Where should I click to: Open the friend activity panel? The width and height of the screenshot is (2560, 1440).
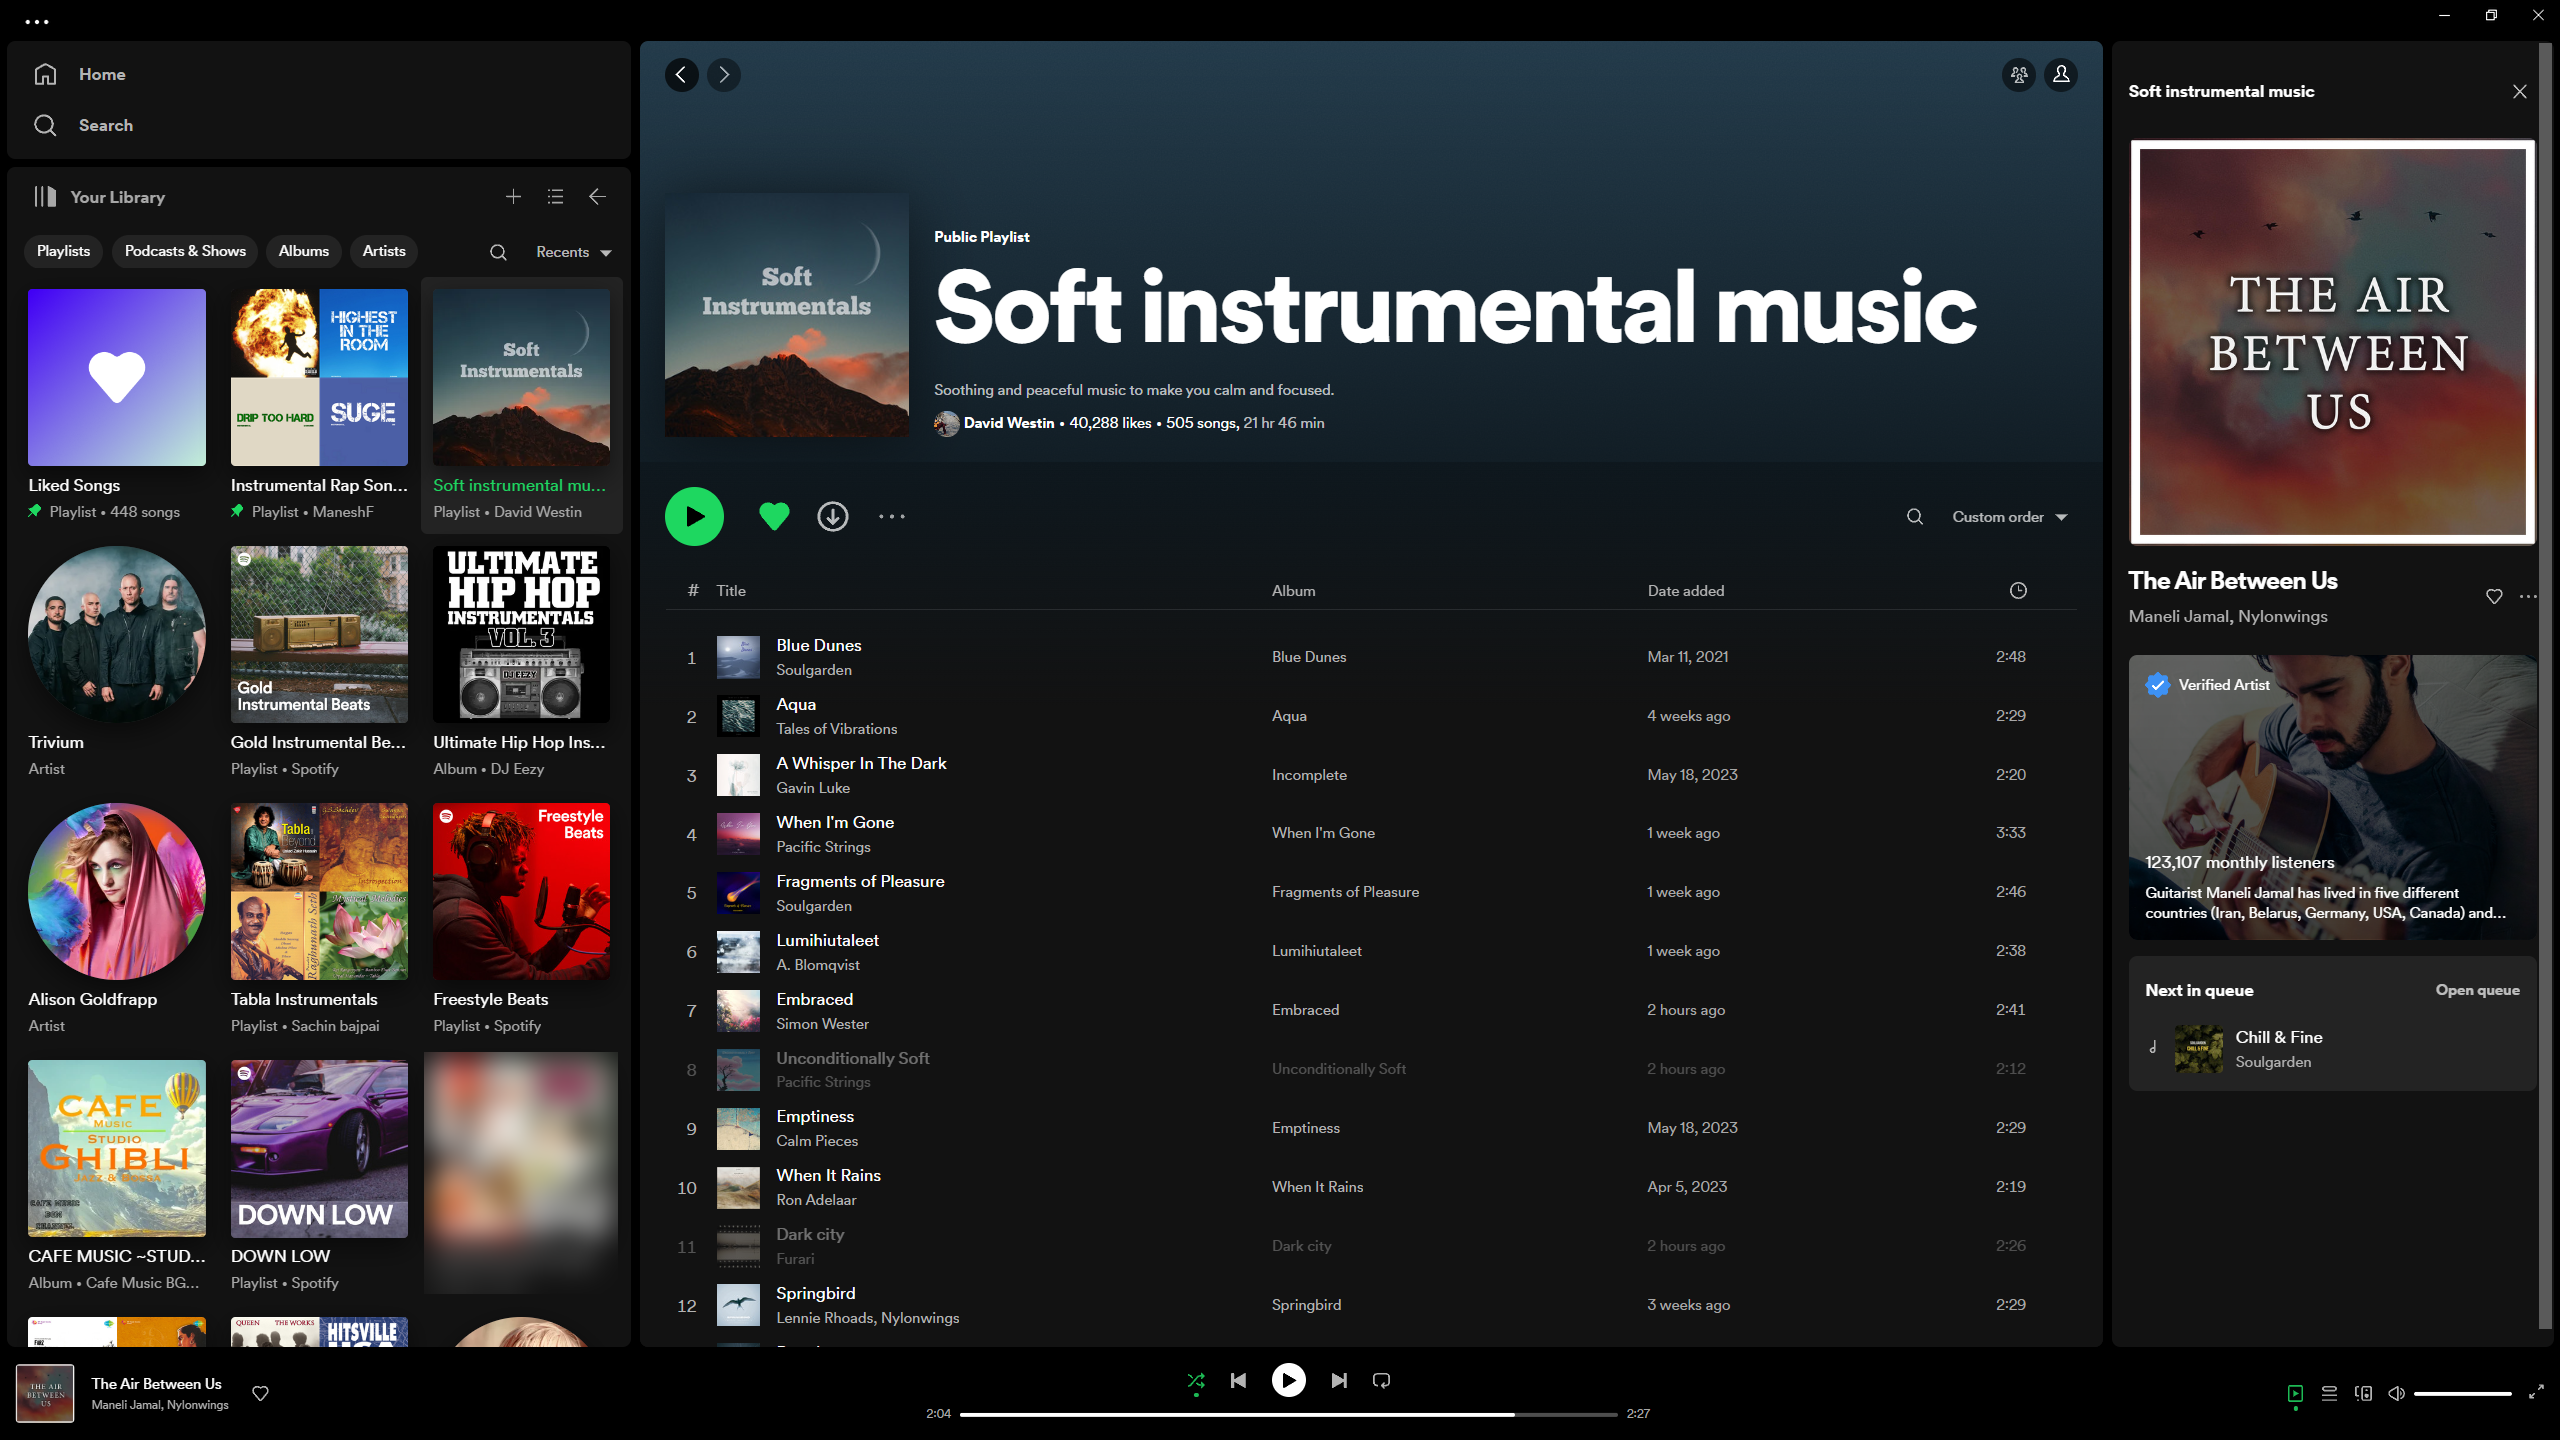pyautogui.click(x=2018, y=74)
